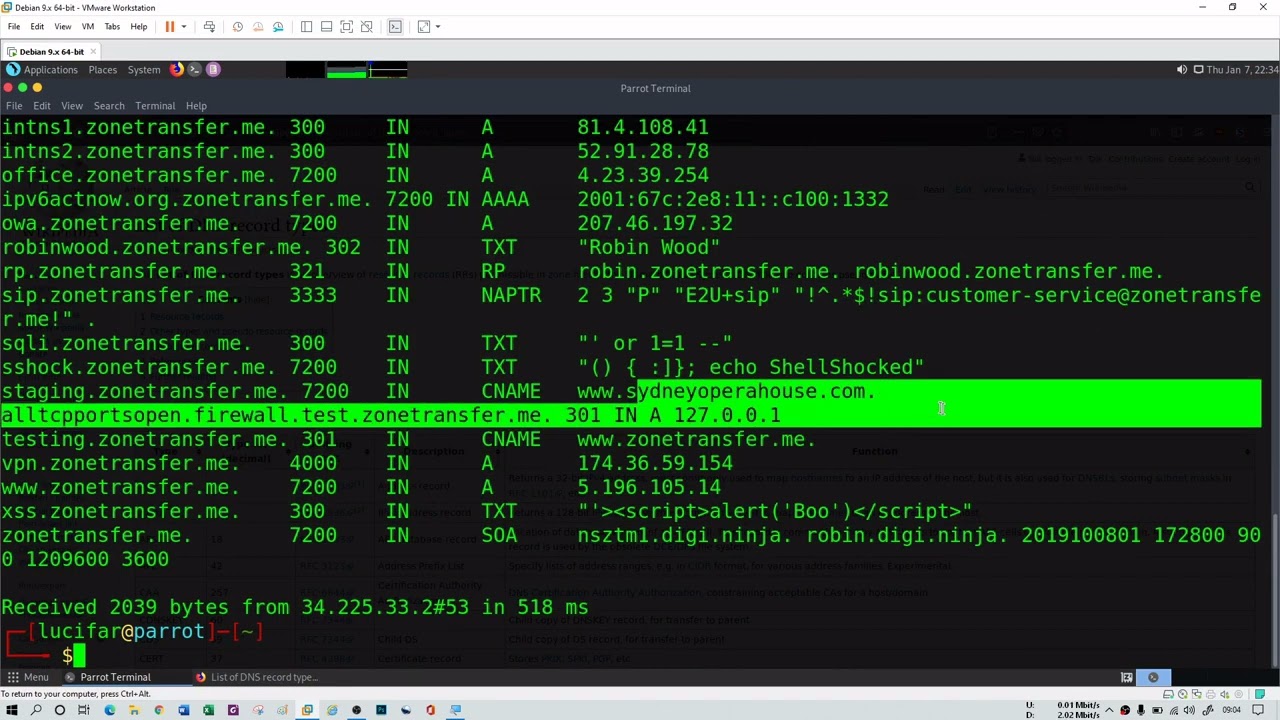Open the power options dropdown beside pause

coord(182,26)
